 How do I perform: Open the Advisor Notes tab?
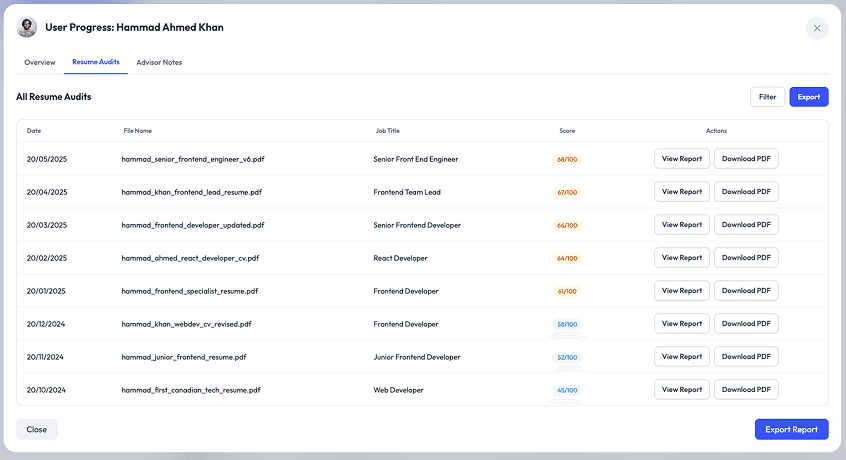[x=159, y=62]
